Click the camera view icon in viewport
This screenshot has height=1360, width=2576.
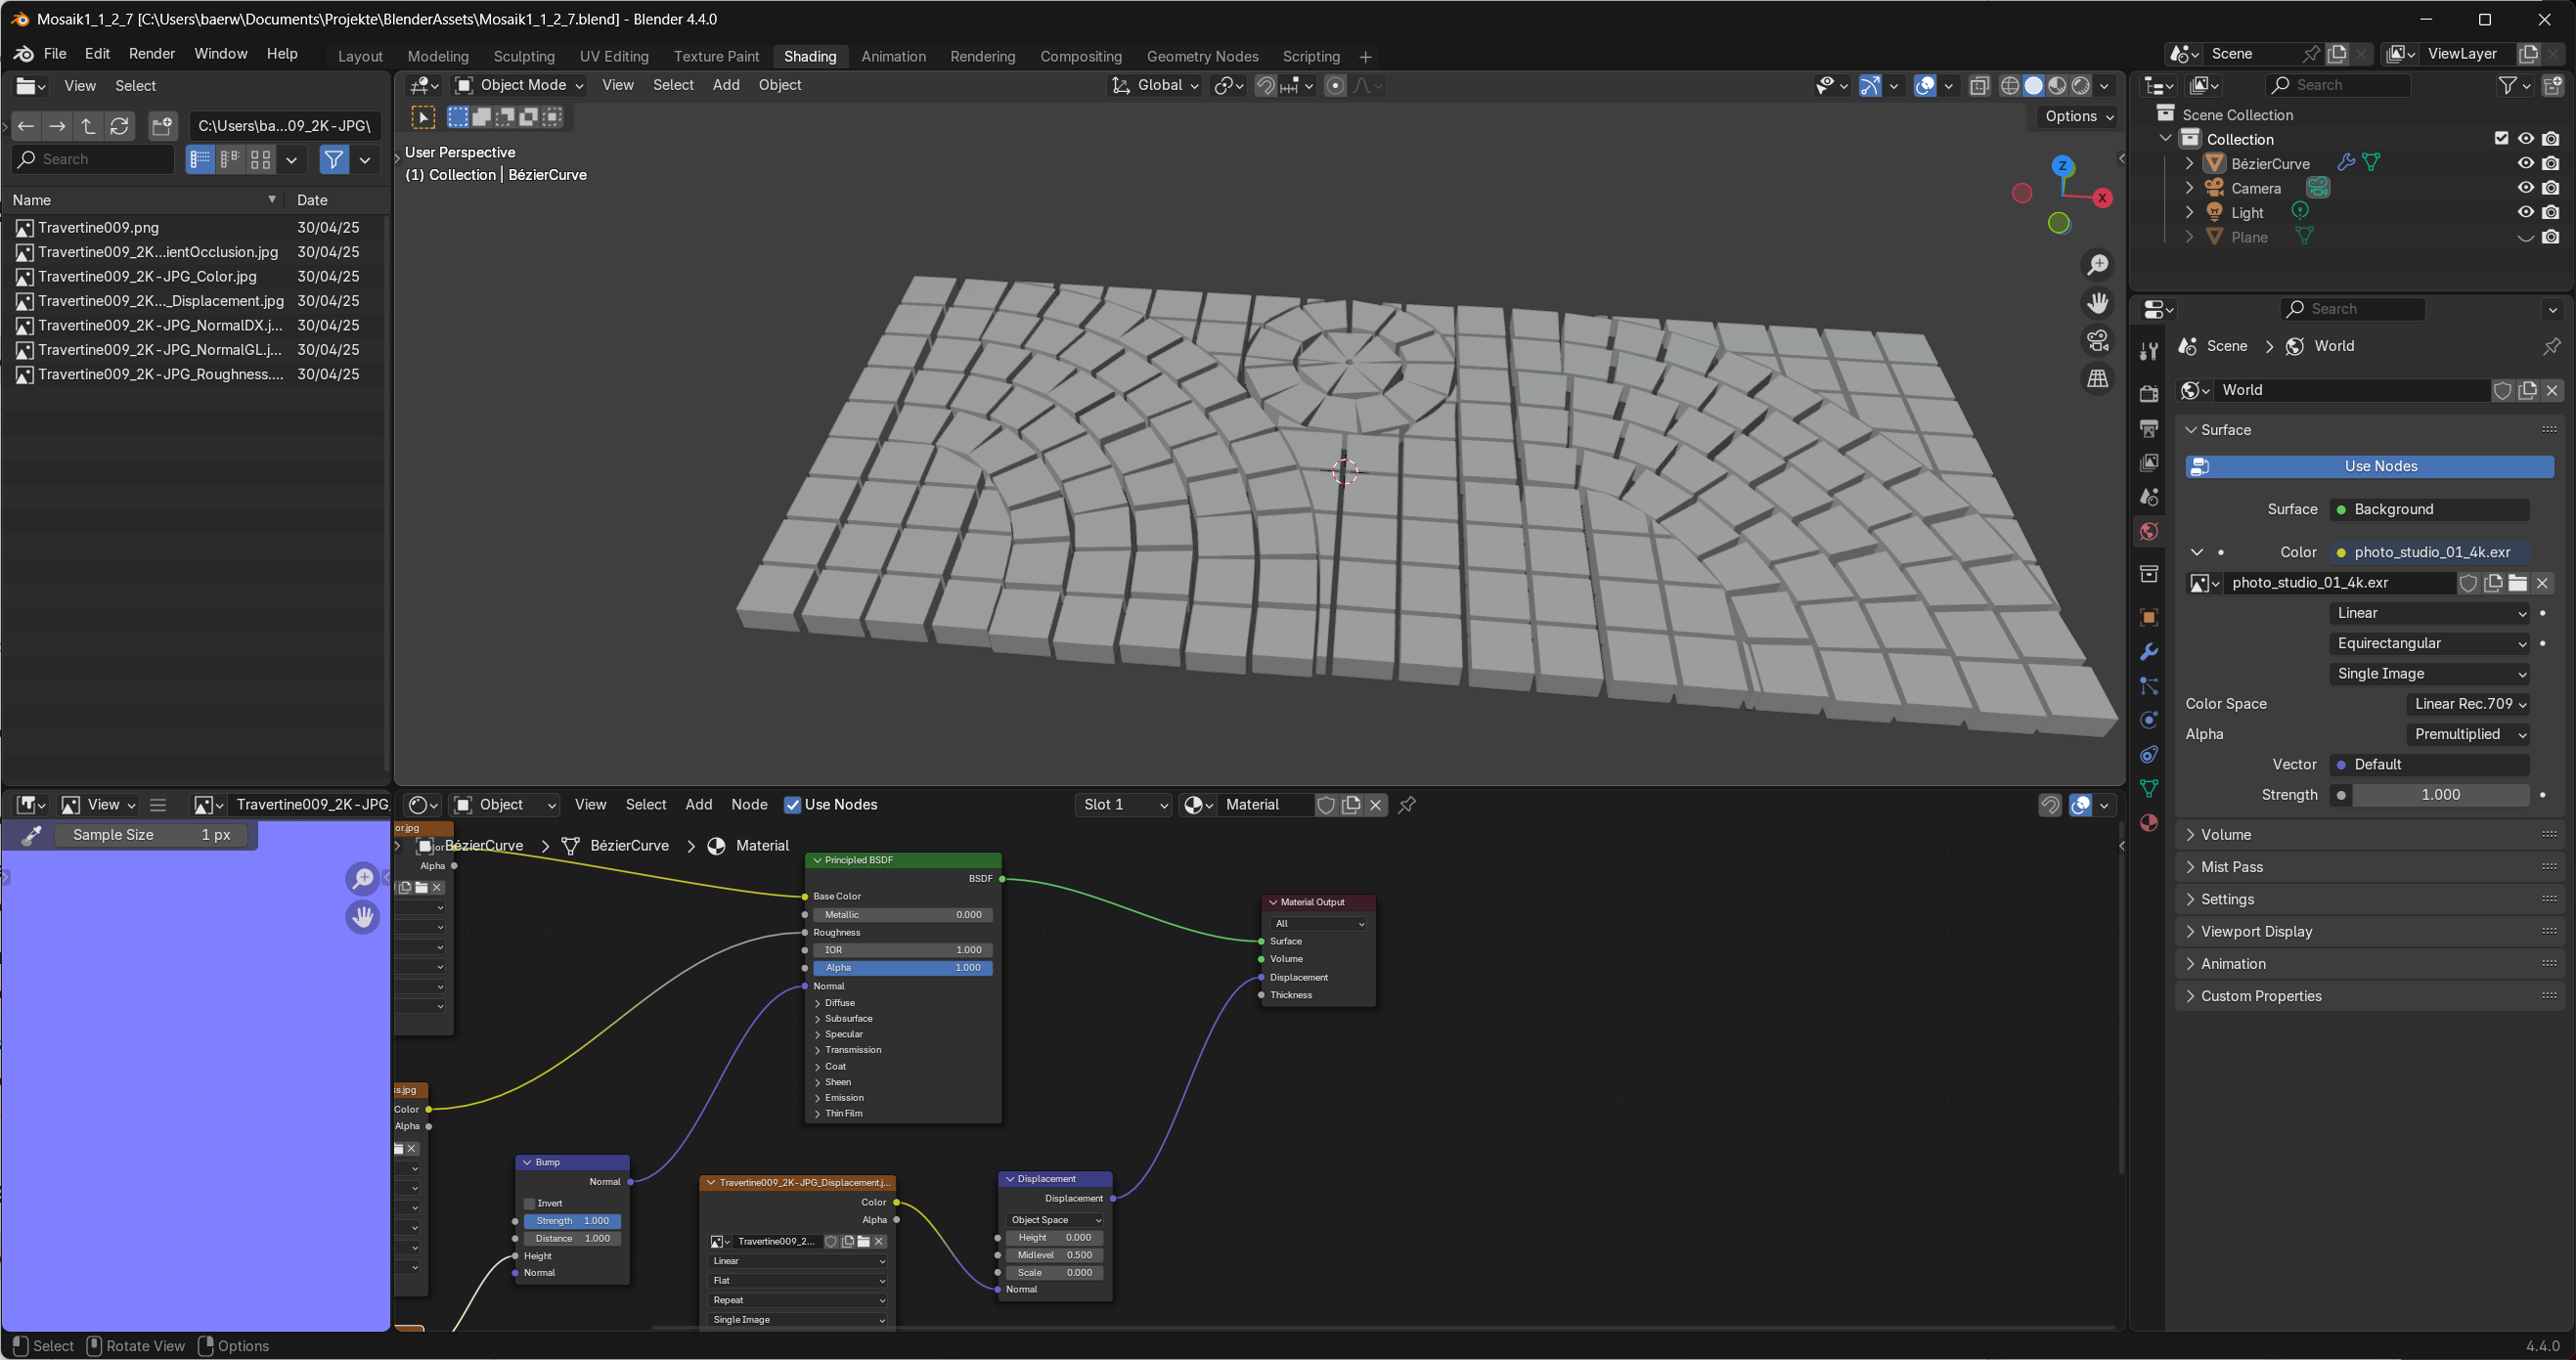(x=2097, y=340)
